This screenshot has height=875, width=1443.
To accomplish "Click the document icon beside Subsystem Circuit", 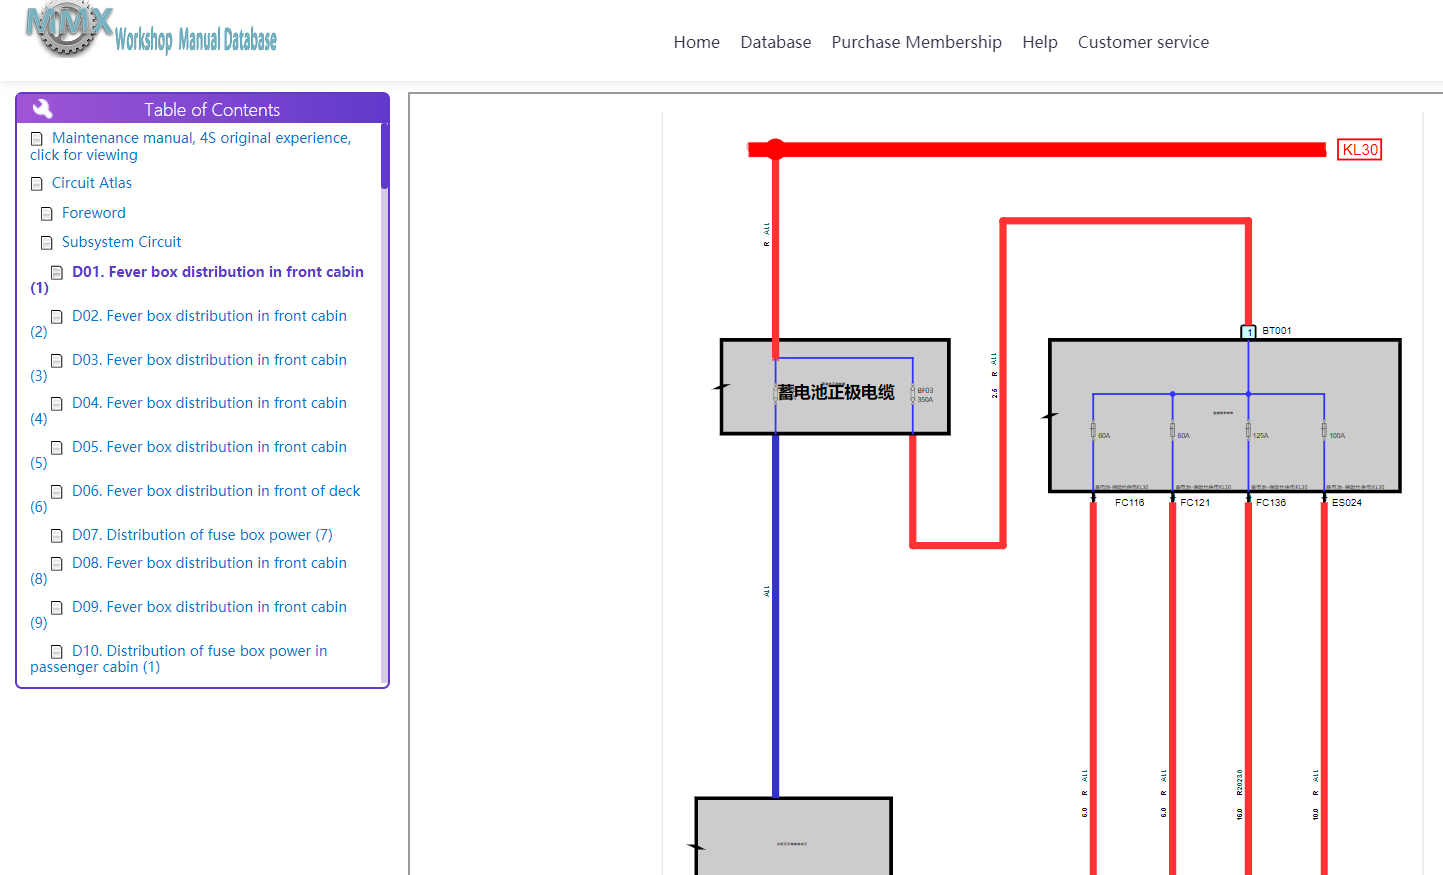I will coord(47,243).
